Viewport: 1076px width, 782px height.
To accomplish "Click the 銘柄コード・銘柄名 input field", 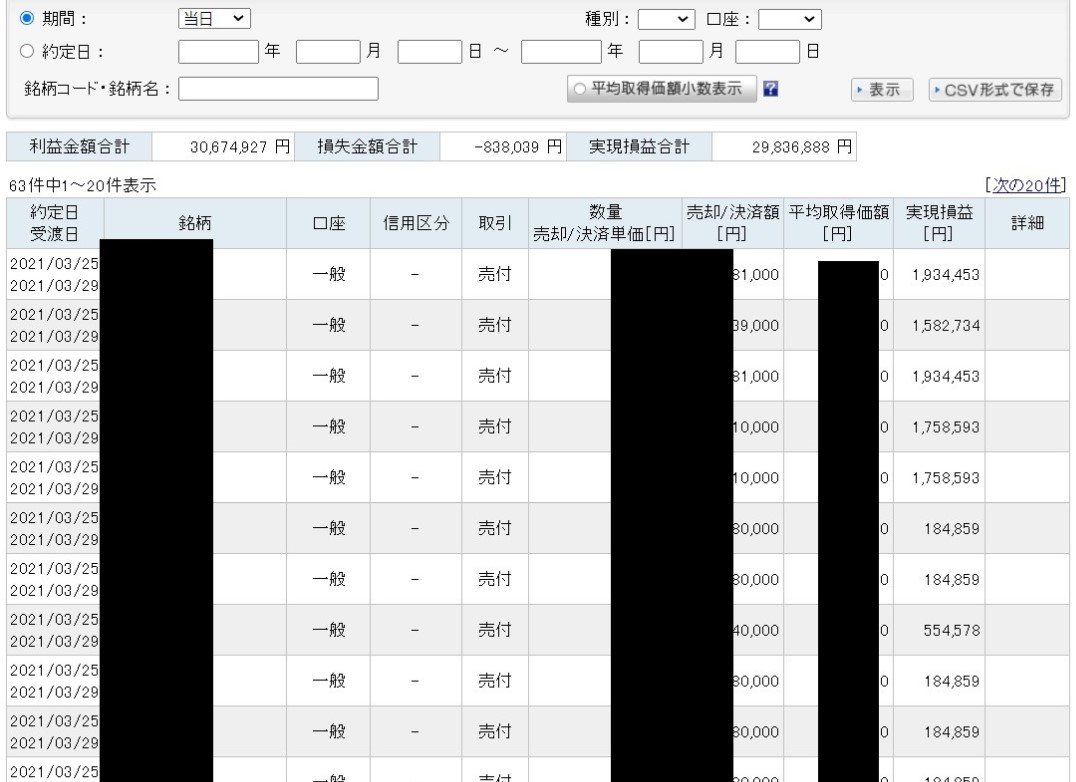I will click(x=278, y=88).
